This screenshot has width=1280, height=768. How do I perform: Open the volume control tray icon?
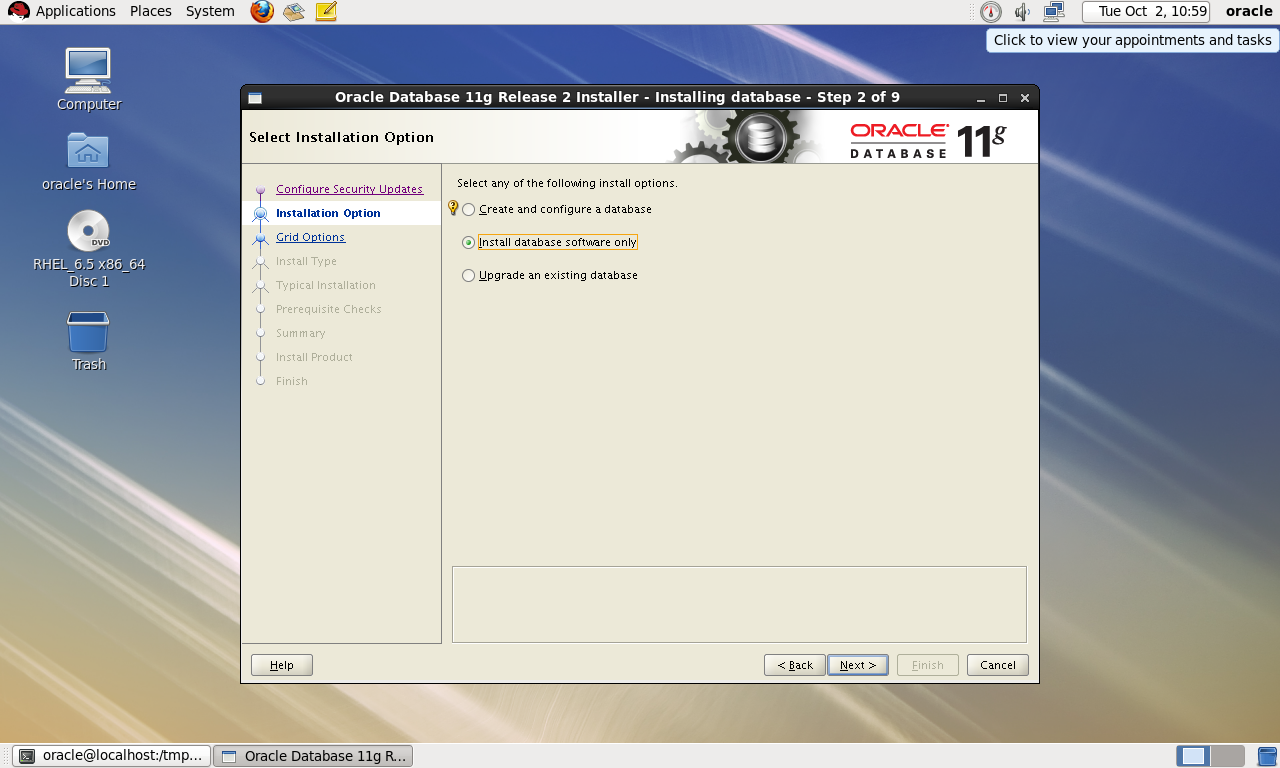point(1022,12)
